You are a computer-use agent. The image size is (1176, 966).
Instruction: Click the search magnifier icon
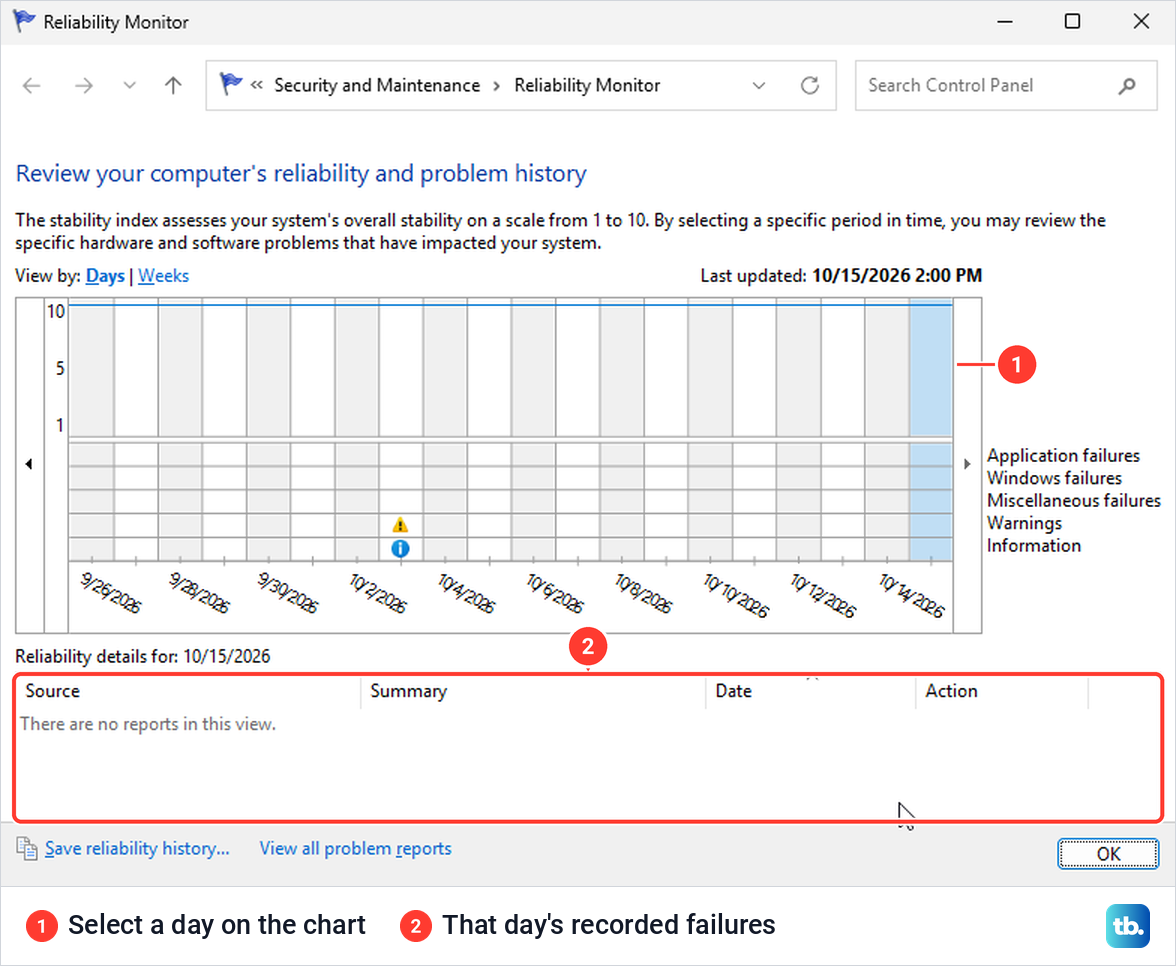(x=1126, y=86)
